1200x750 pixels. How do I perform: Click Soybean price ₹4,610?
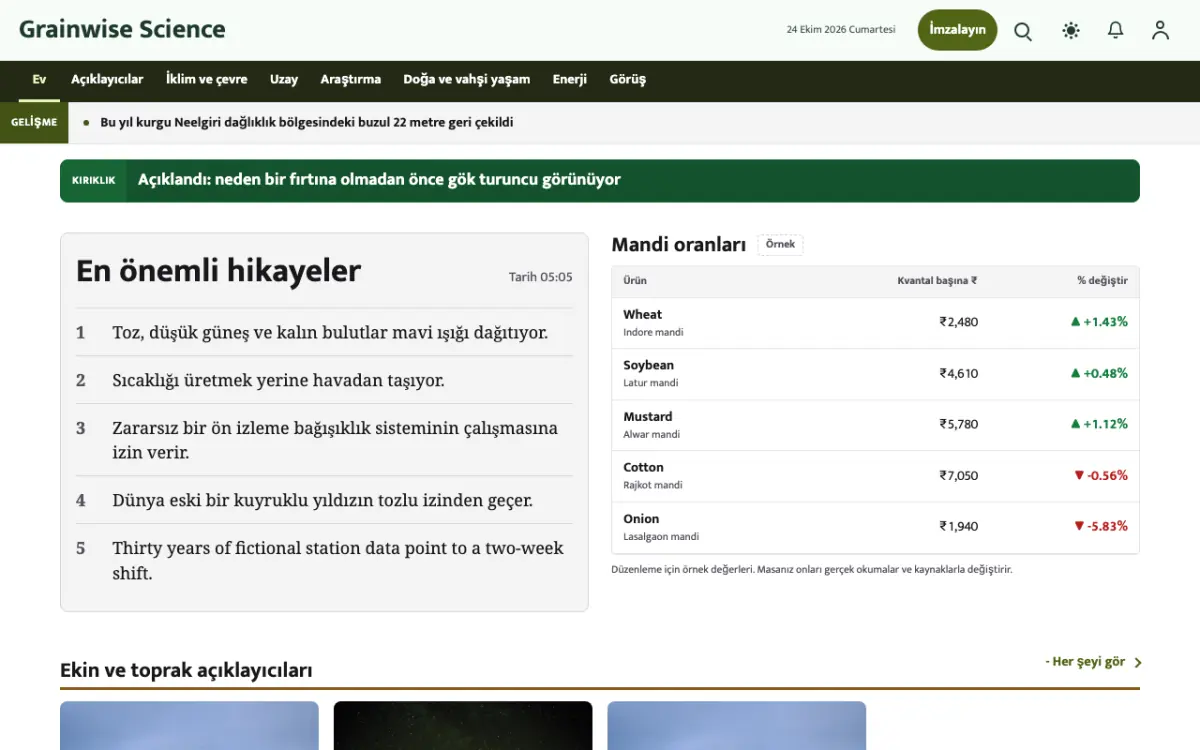(x=959, y=373)
